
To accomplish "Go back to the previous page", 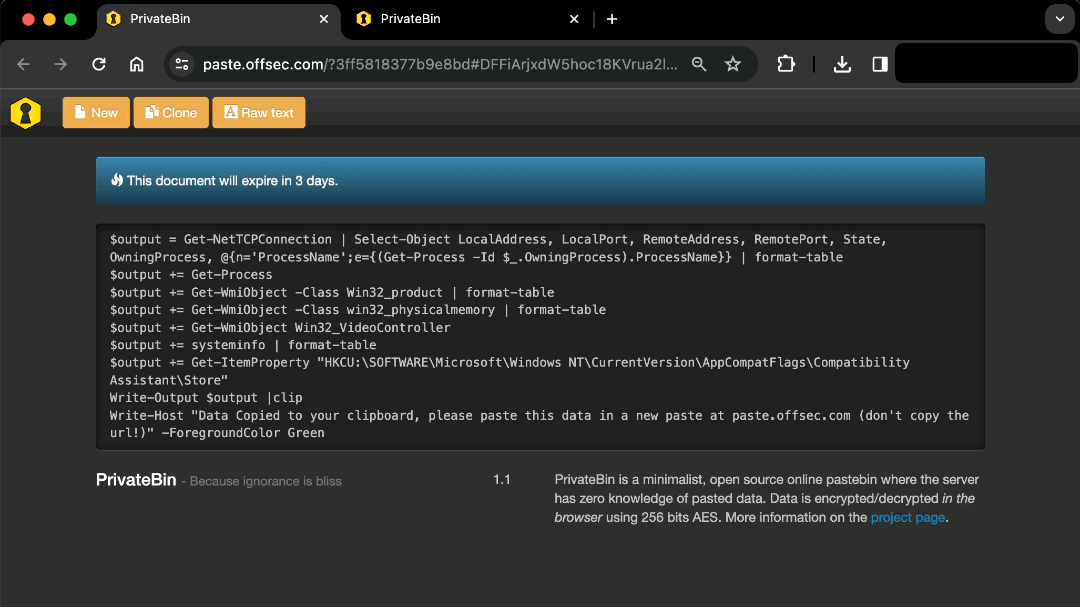I will [x=23, y=64].
